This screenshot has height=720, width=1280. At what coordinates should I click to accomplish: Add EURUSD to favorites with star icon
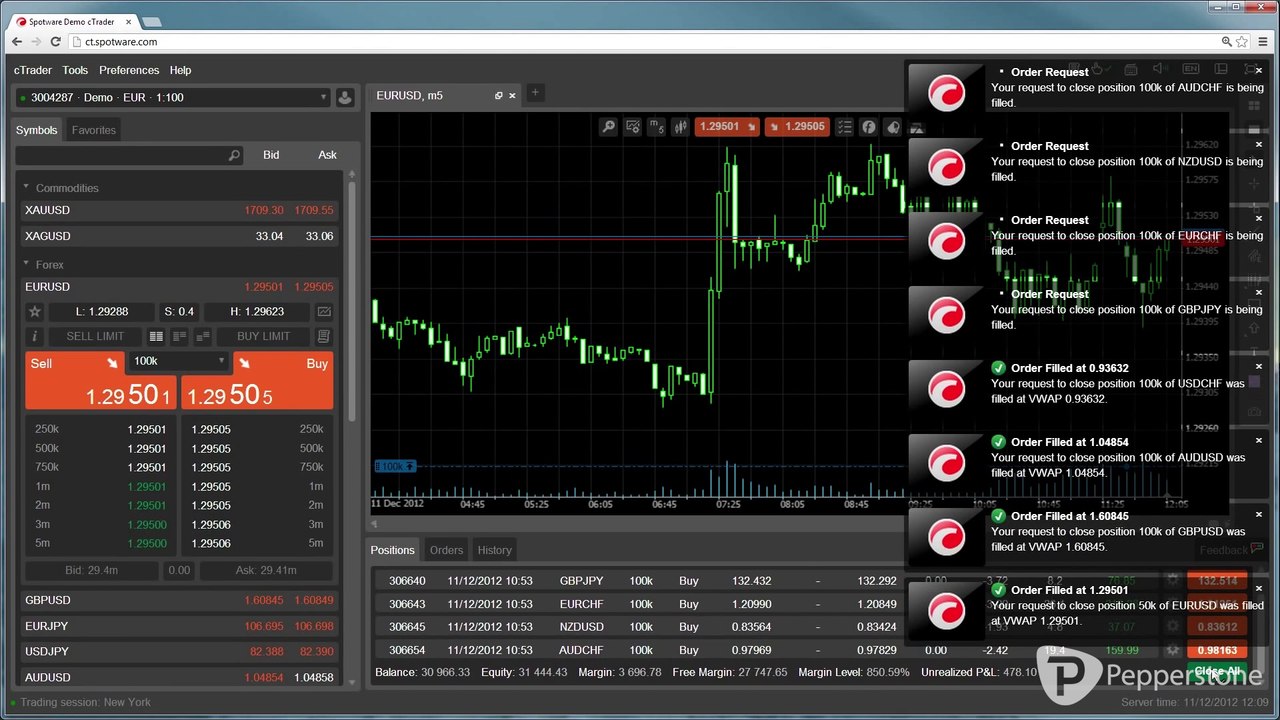pyautogui.click(x=35, y=312)
